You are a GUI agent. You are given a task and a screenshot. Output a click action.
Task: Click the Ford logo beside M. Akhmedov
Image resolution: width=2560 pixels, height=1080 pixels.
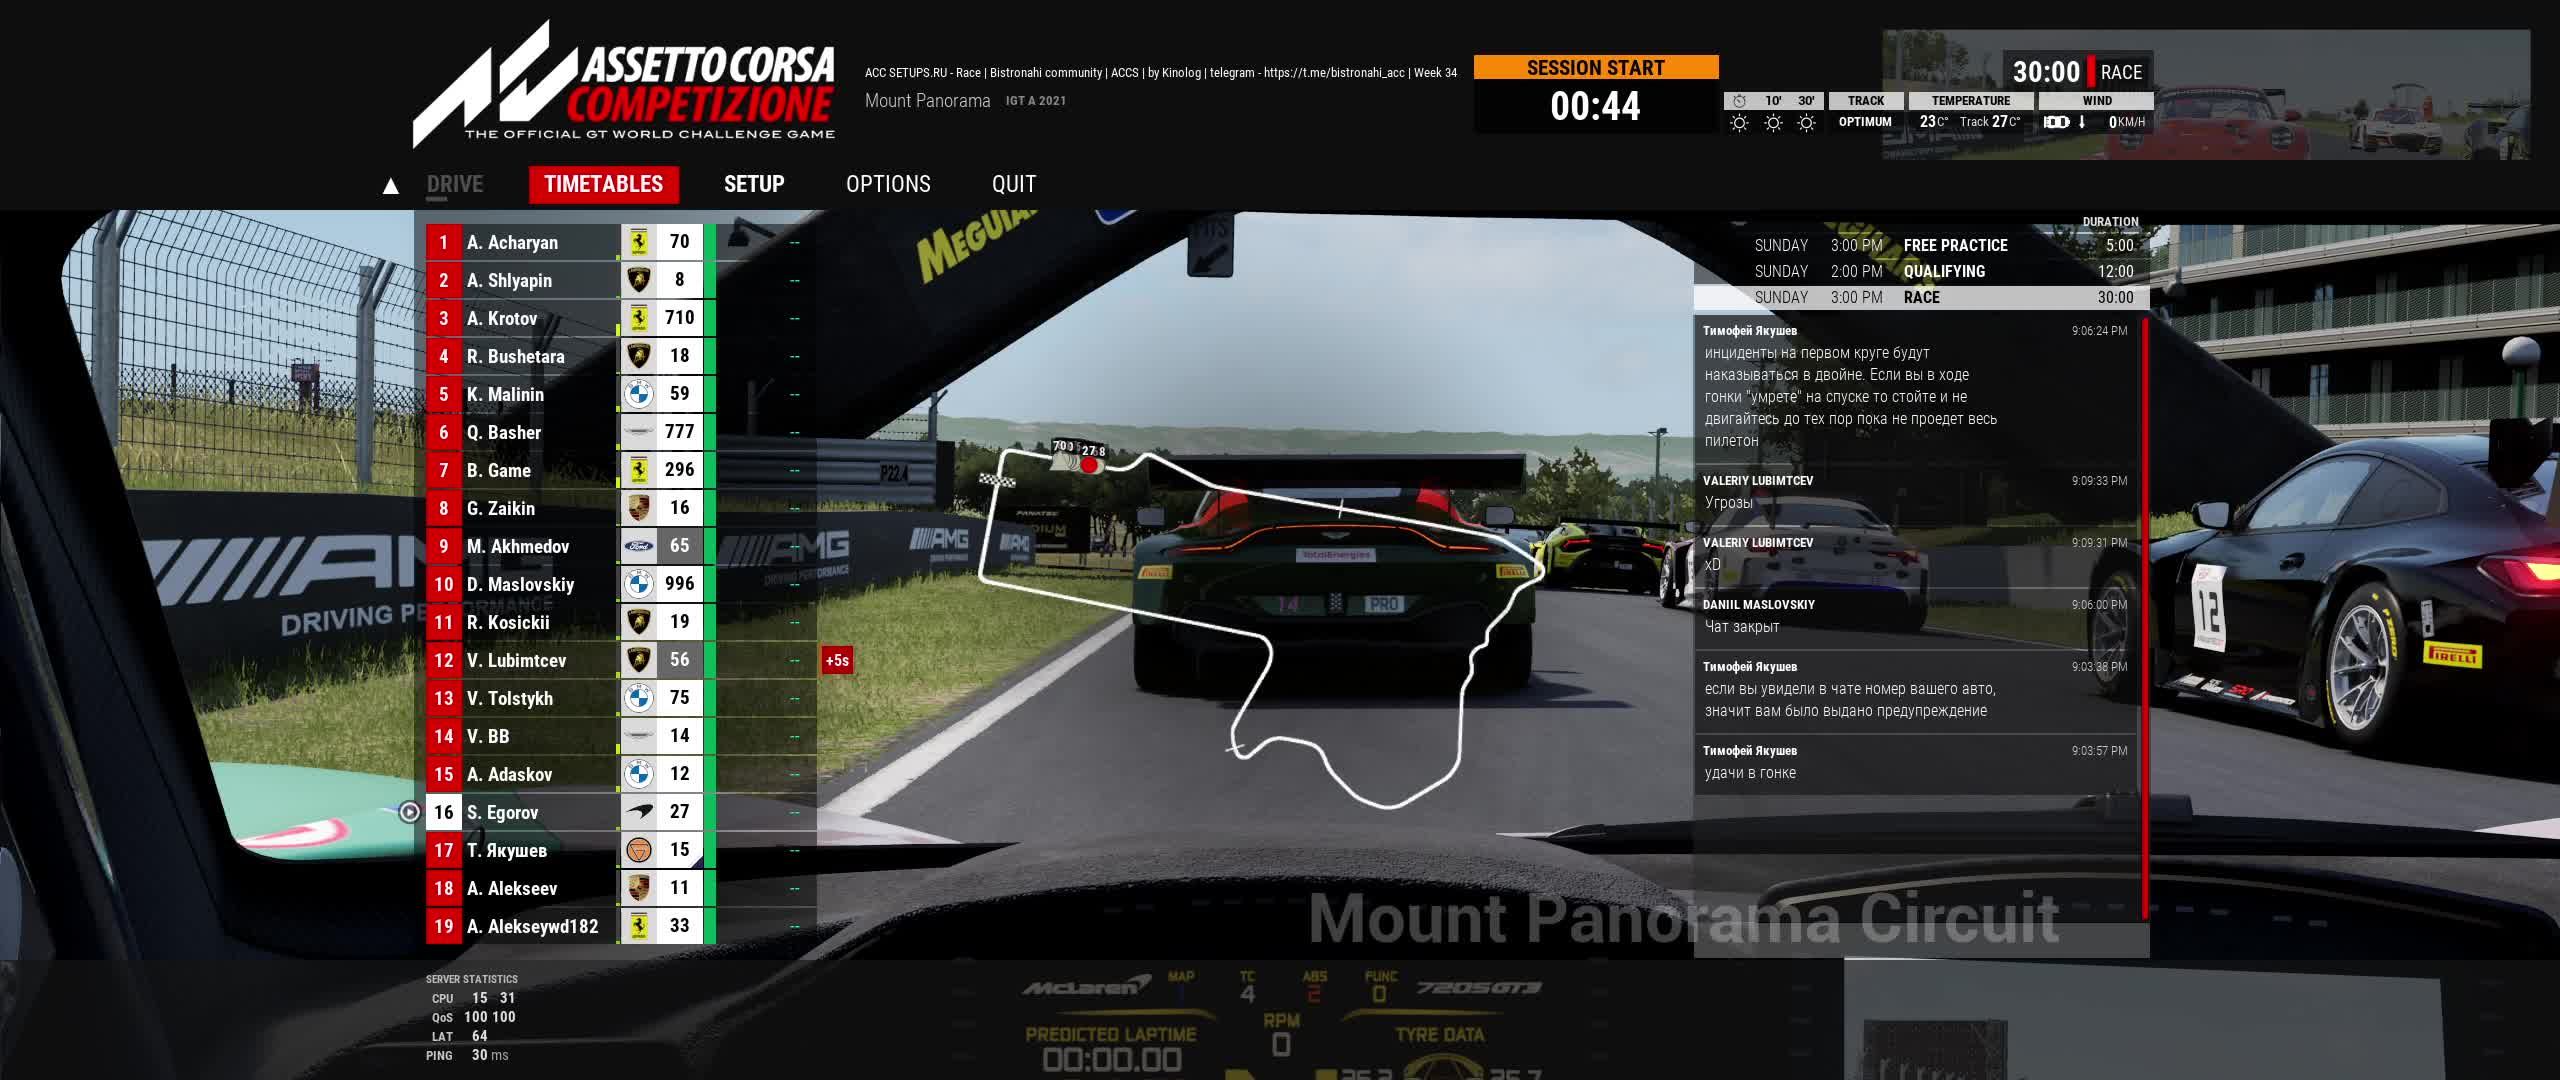pos(638,546)
